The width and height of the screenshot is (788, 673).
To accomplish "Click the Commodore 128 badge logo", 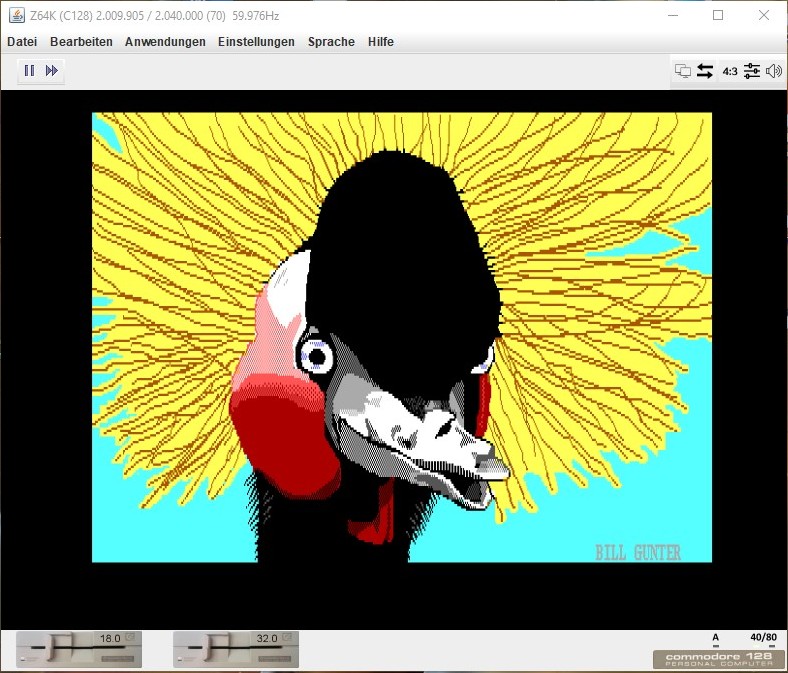I will click(x=719, y=659).
